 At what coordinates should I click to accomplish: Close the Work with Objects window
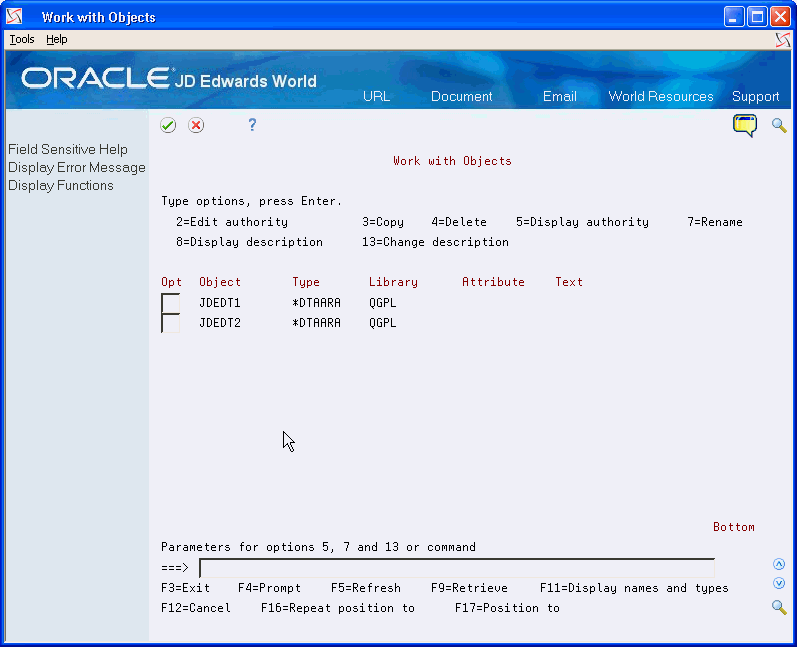click(780, 17)
